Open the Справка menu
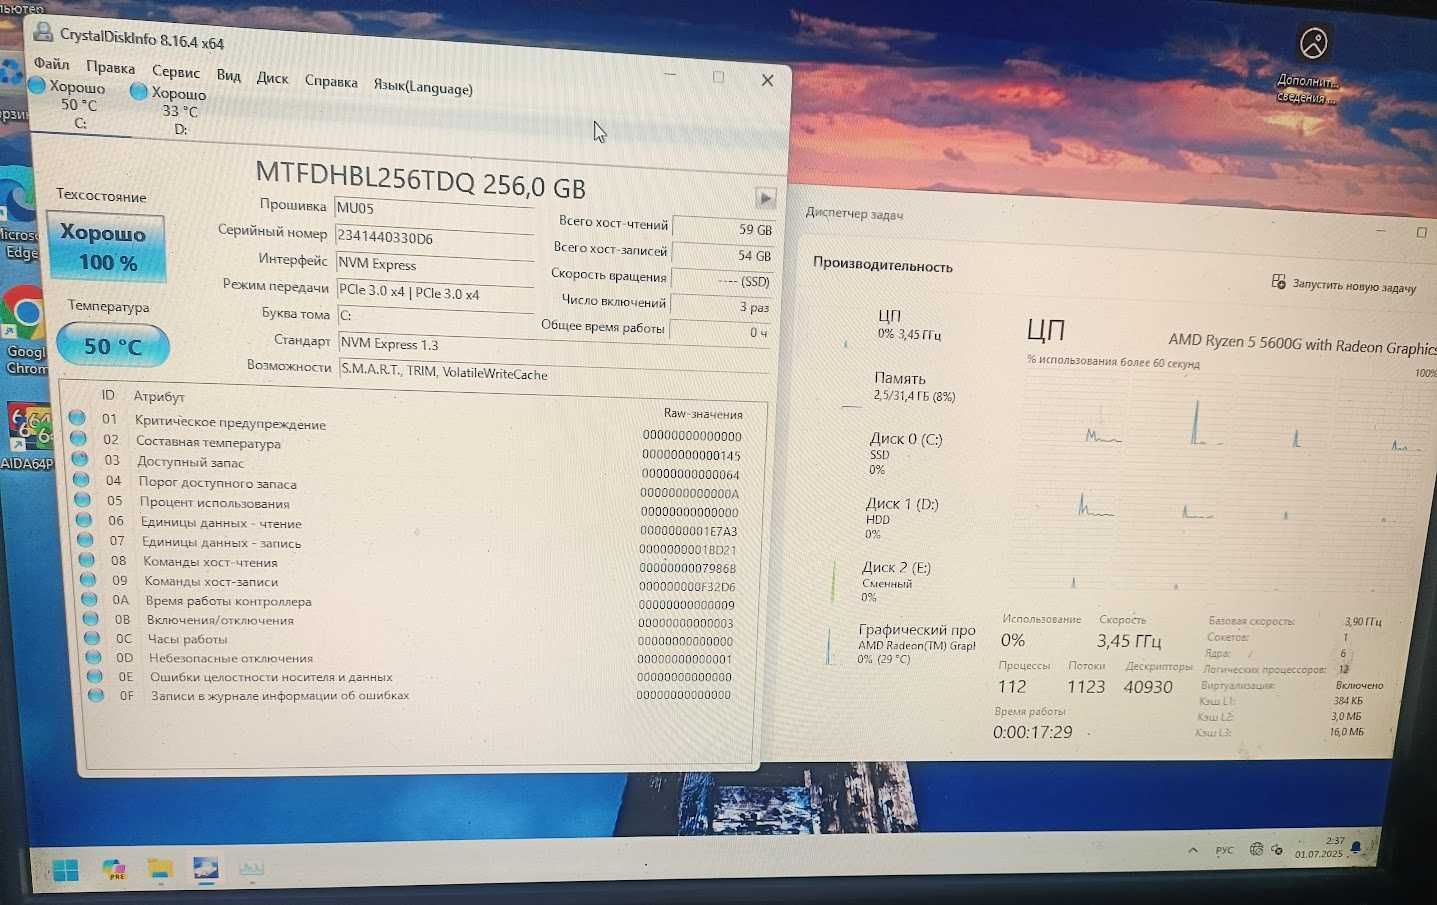 pyautogui.click(x=331, y=82)
